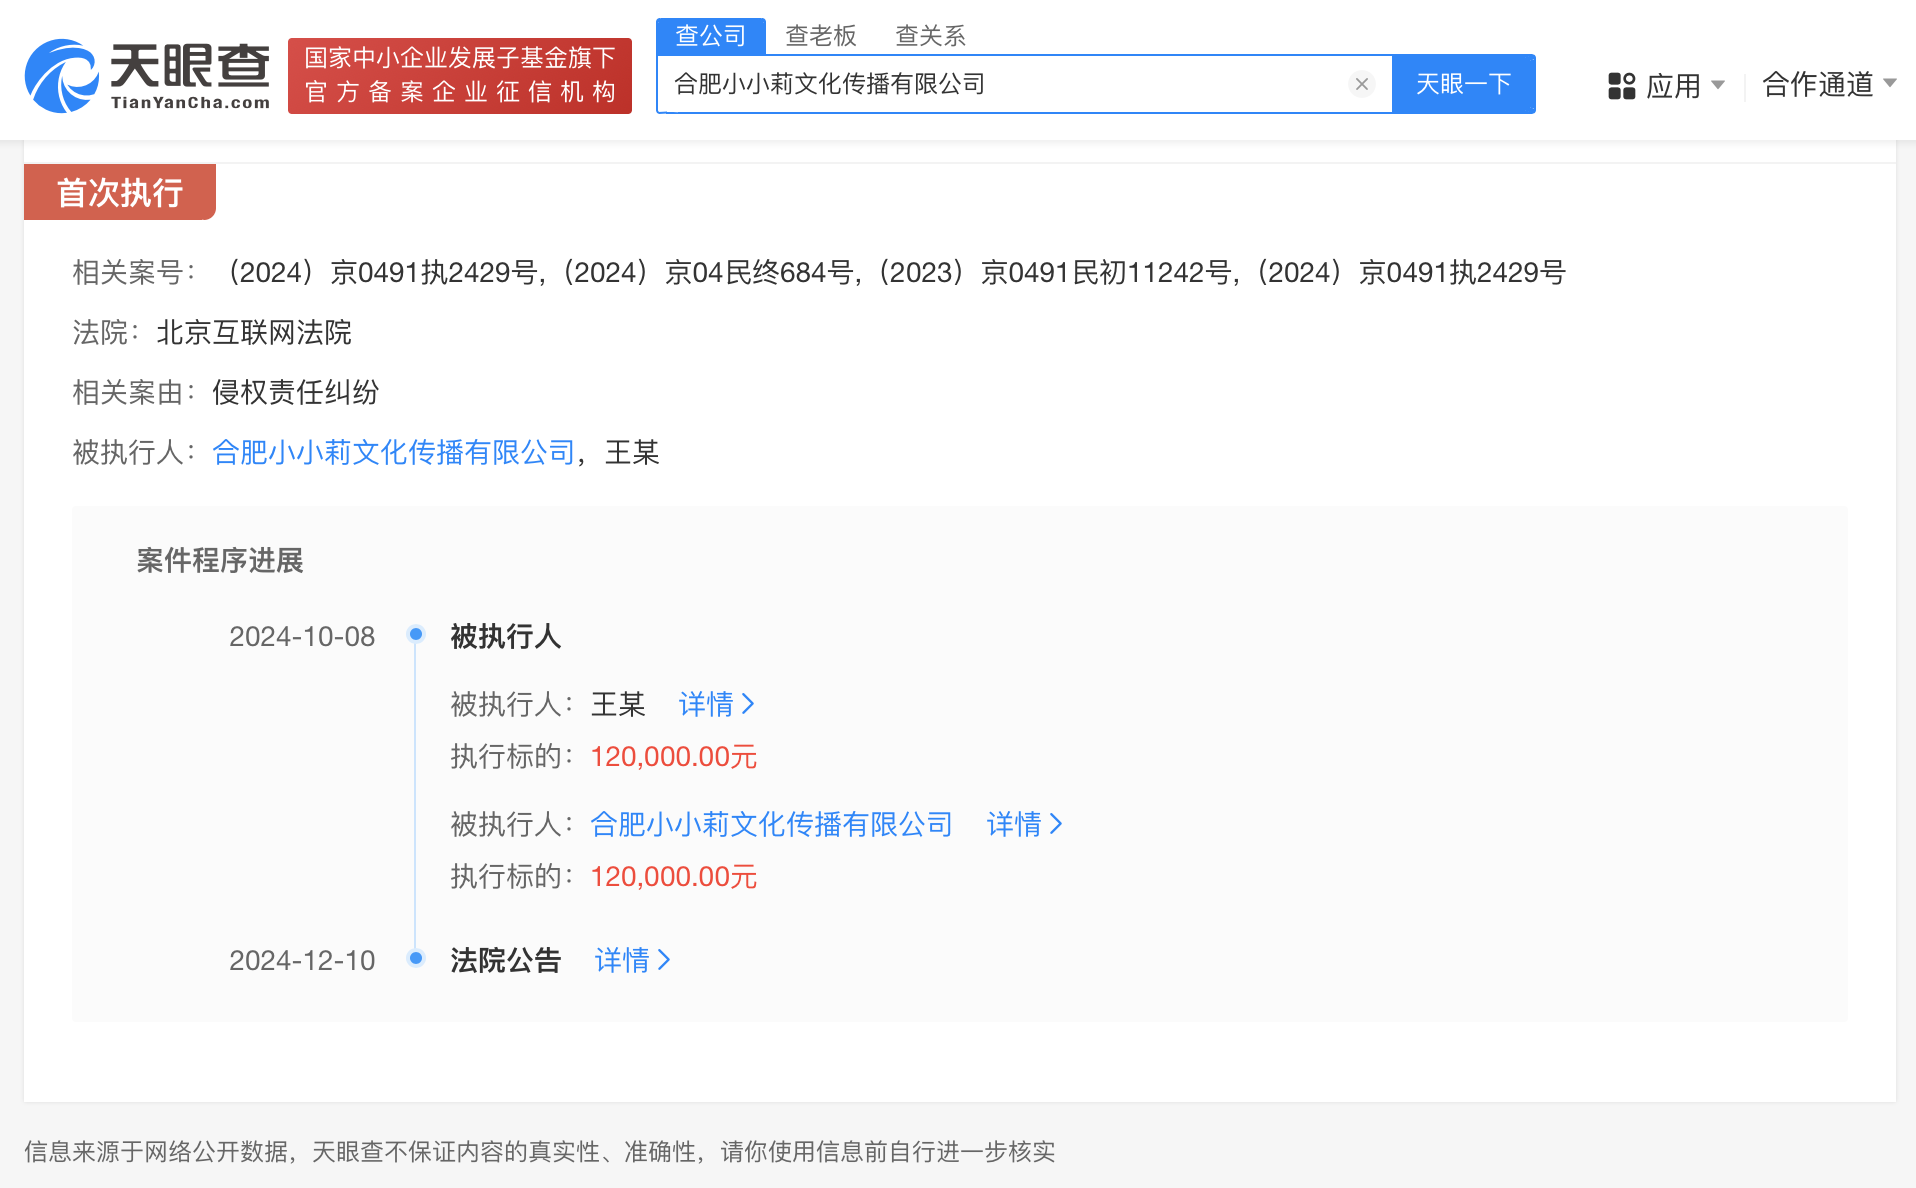
Task: Open 合肥小小莉文化传播有限公司 link beside 被执行人 header
Action: [394, 453]
